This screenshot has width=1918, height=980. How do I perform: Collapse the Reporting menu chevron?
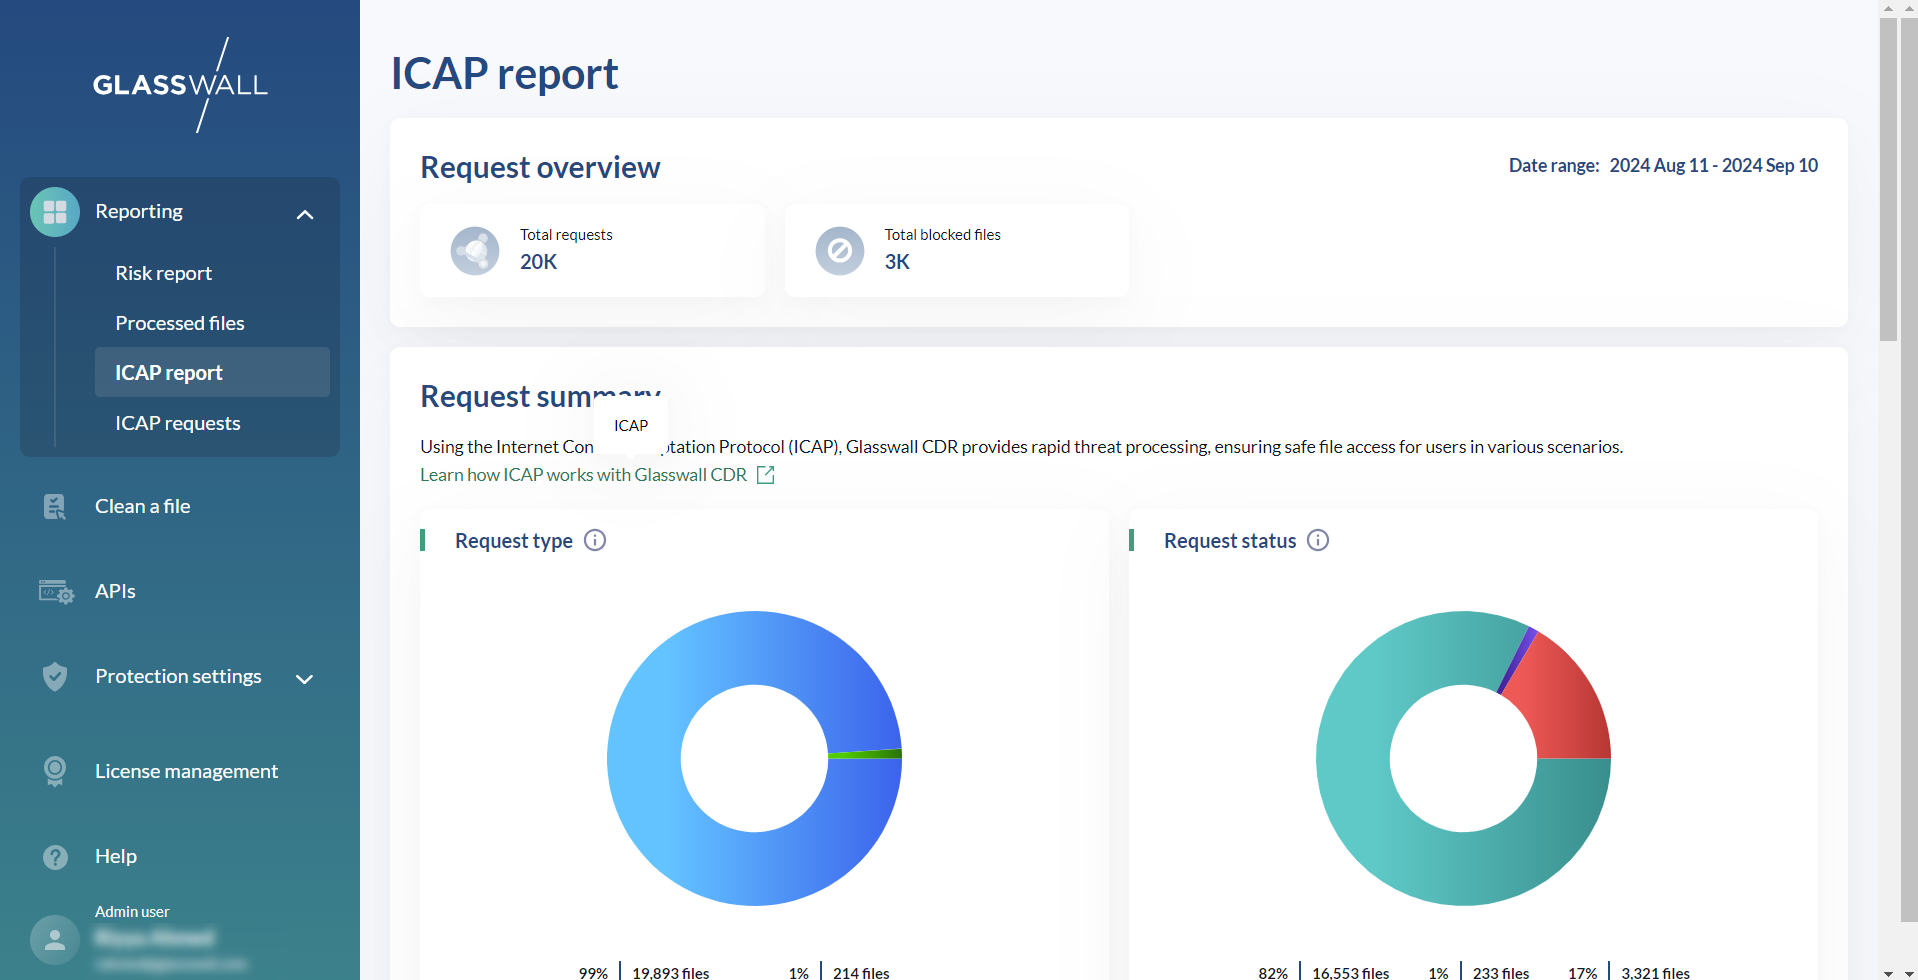pyautogui.click(x=305, y=214)
